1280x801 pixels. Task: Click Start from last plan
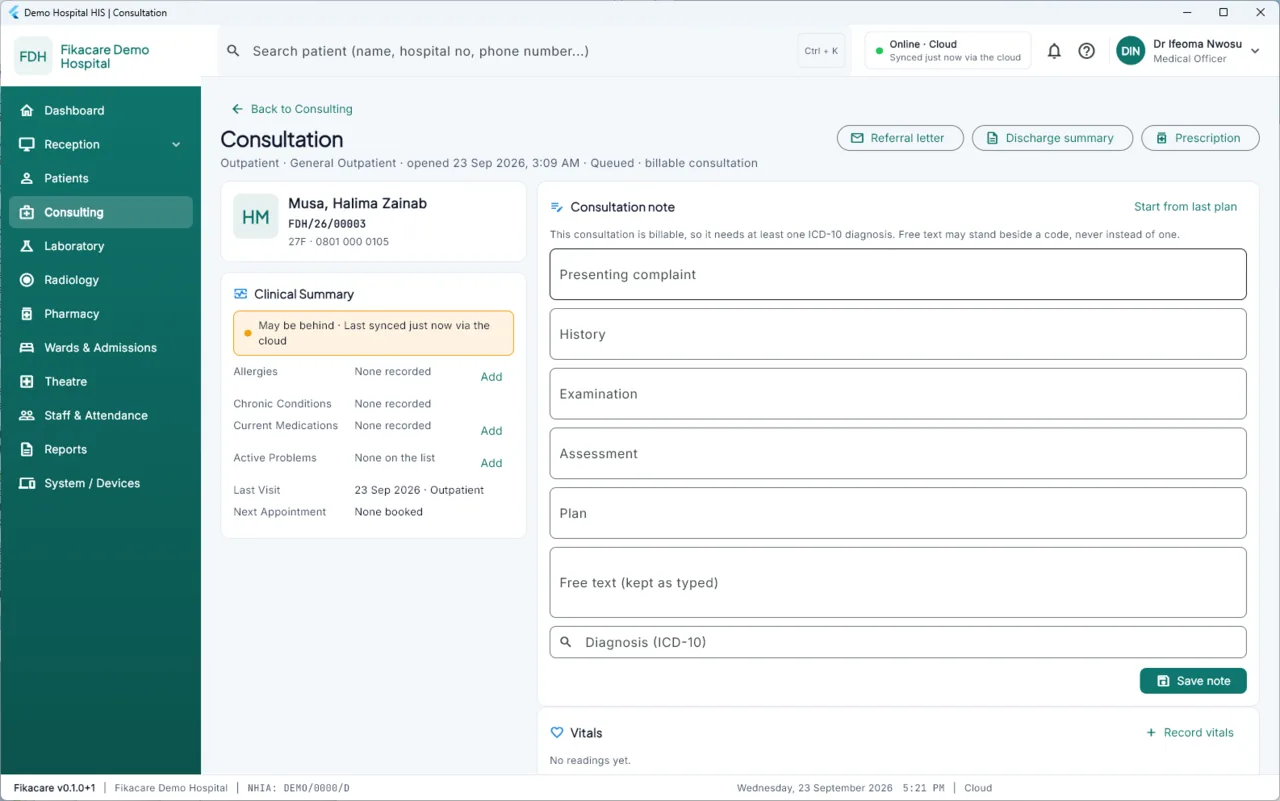[1185, 207]
